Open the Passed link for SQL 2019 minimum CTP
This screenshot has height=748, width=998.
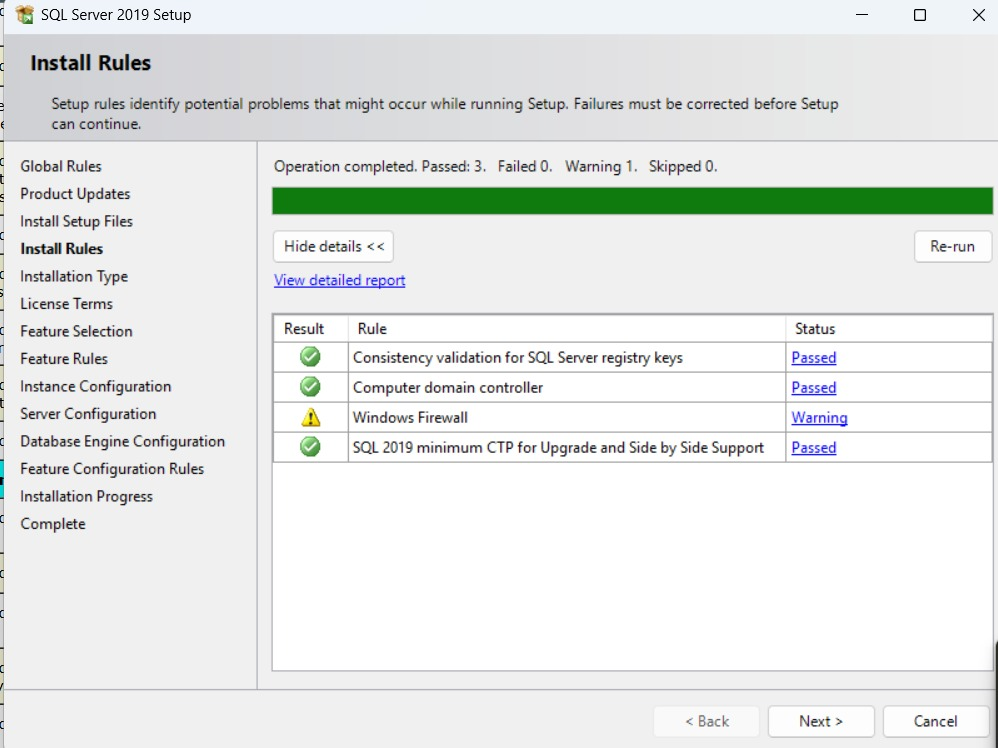tap(813, 448)
